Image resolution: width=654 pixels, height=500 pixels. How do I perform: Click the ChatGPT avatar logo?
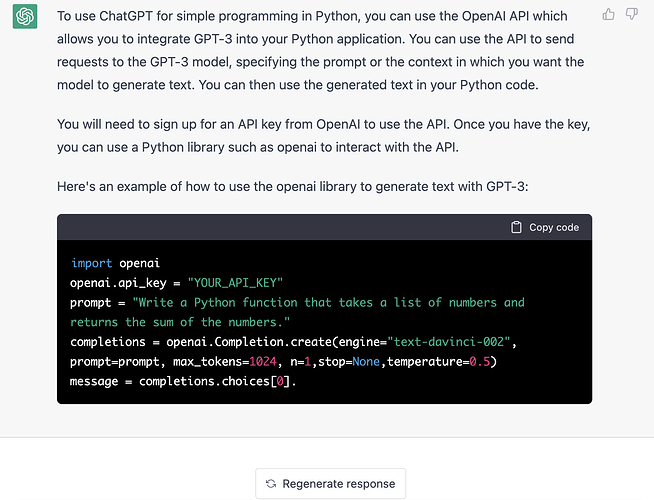click(x=25, y=17)
